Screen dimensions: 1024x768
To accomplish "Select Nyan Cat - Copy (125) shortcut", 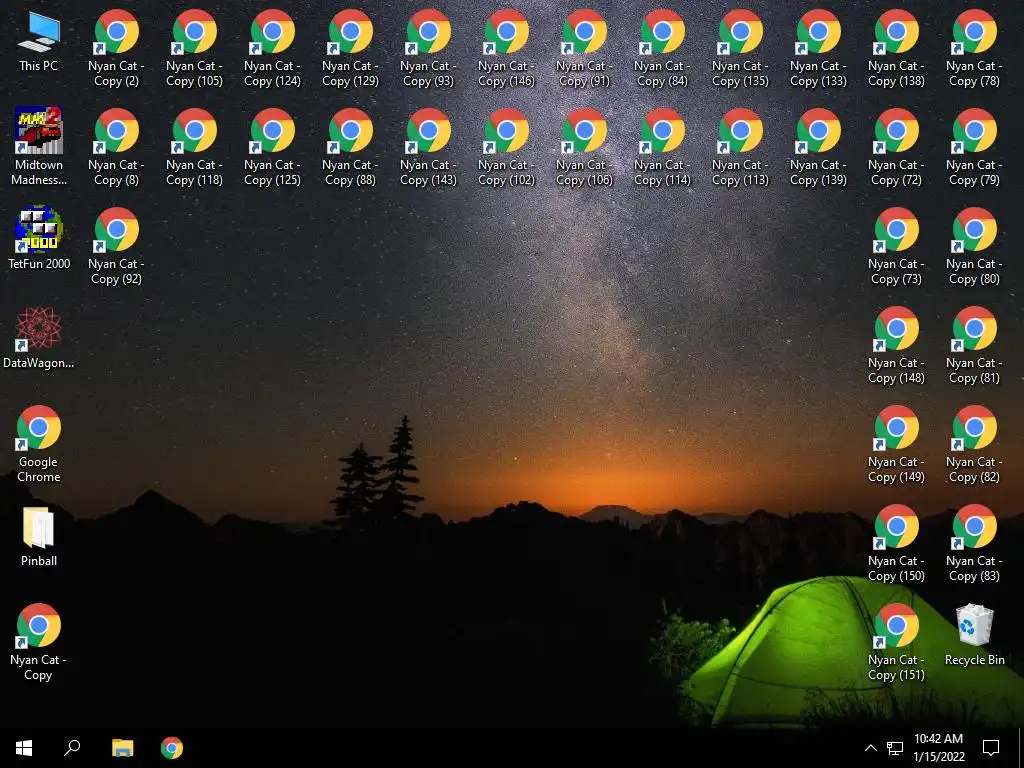I will (272, 148).
